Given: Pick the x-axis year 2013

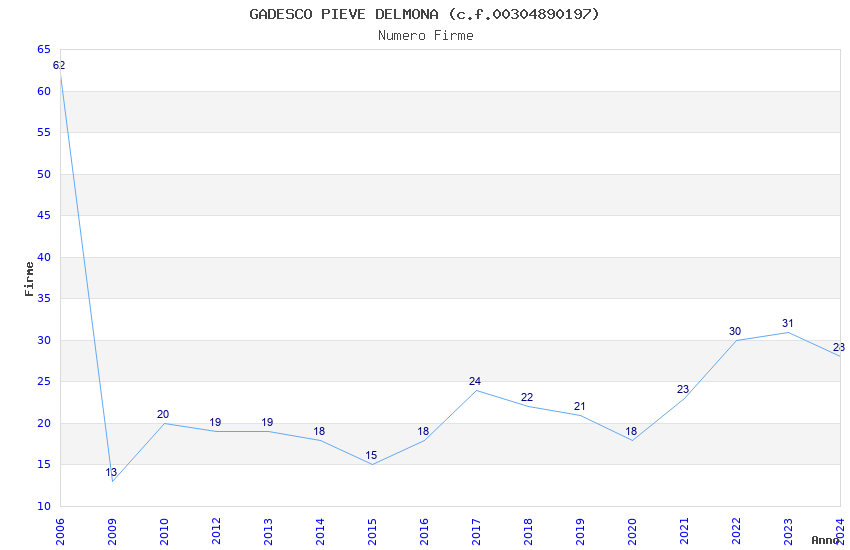Looking at the screenshot, I should [x=268, y=531].
